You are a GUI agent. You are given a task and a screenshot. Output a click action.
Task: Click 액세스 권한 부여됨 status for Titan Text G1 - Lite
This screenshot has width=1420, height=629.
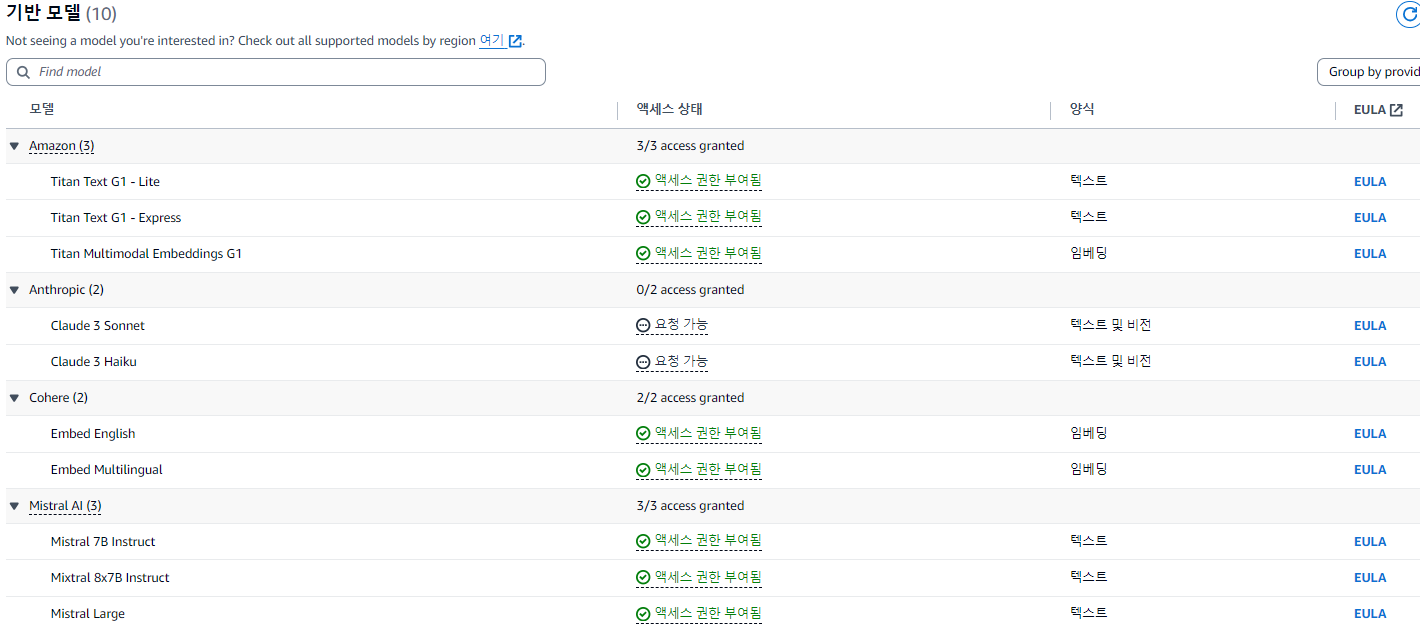point(708,181)
